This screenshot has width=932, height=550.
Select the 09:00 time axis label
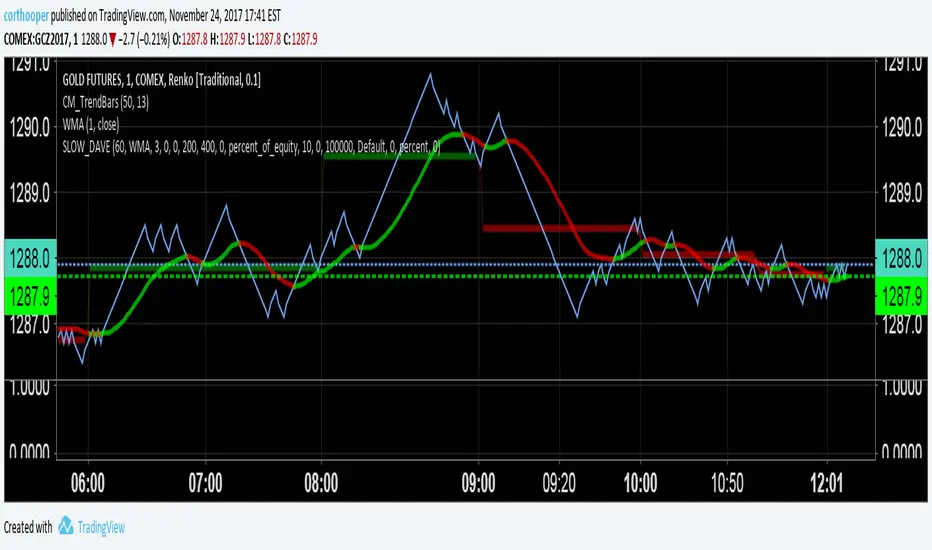[478, 483]
